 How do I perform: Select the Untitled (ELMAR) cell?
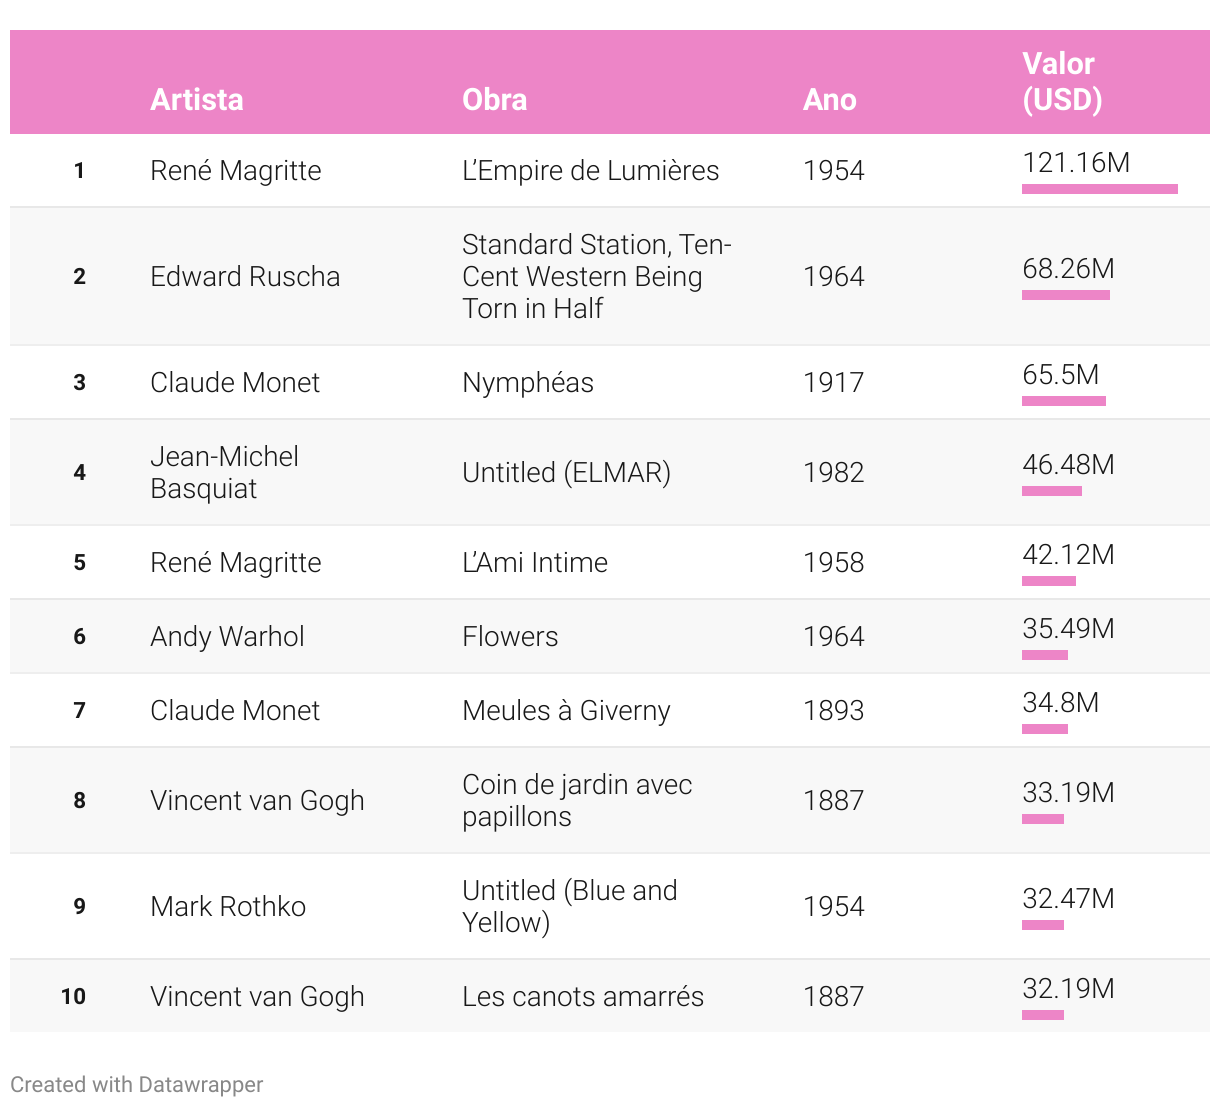(x=566, y=473)
